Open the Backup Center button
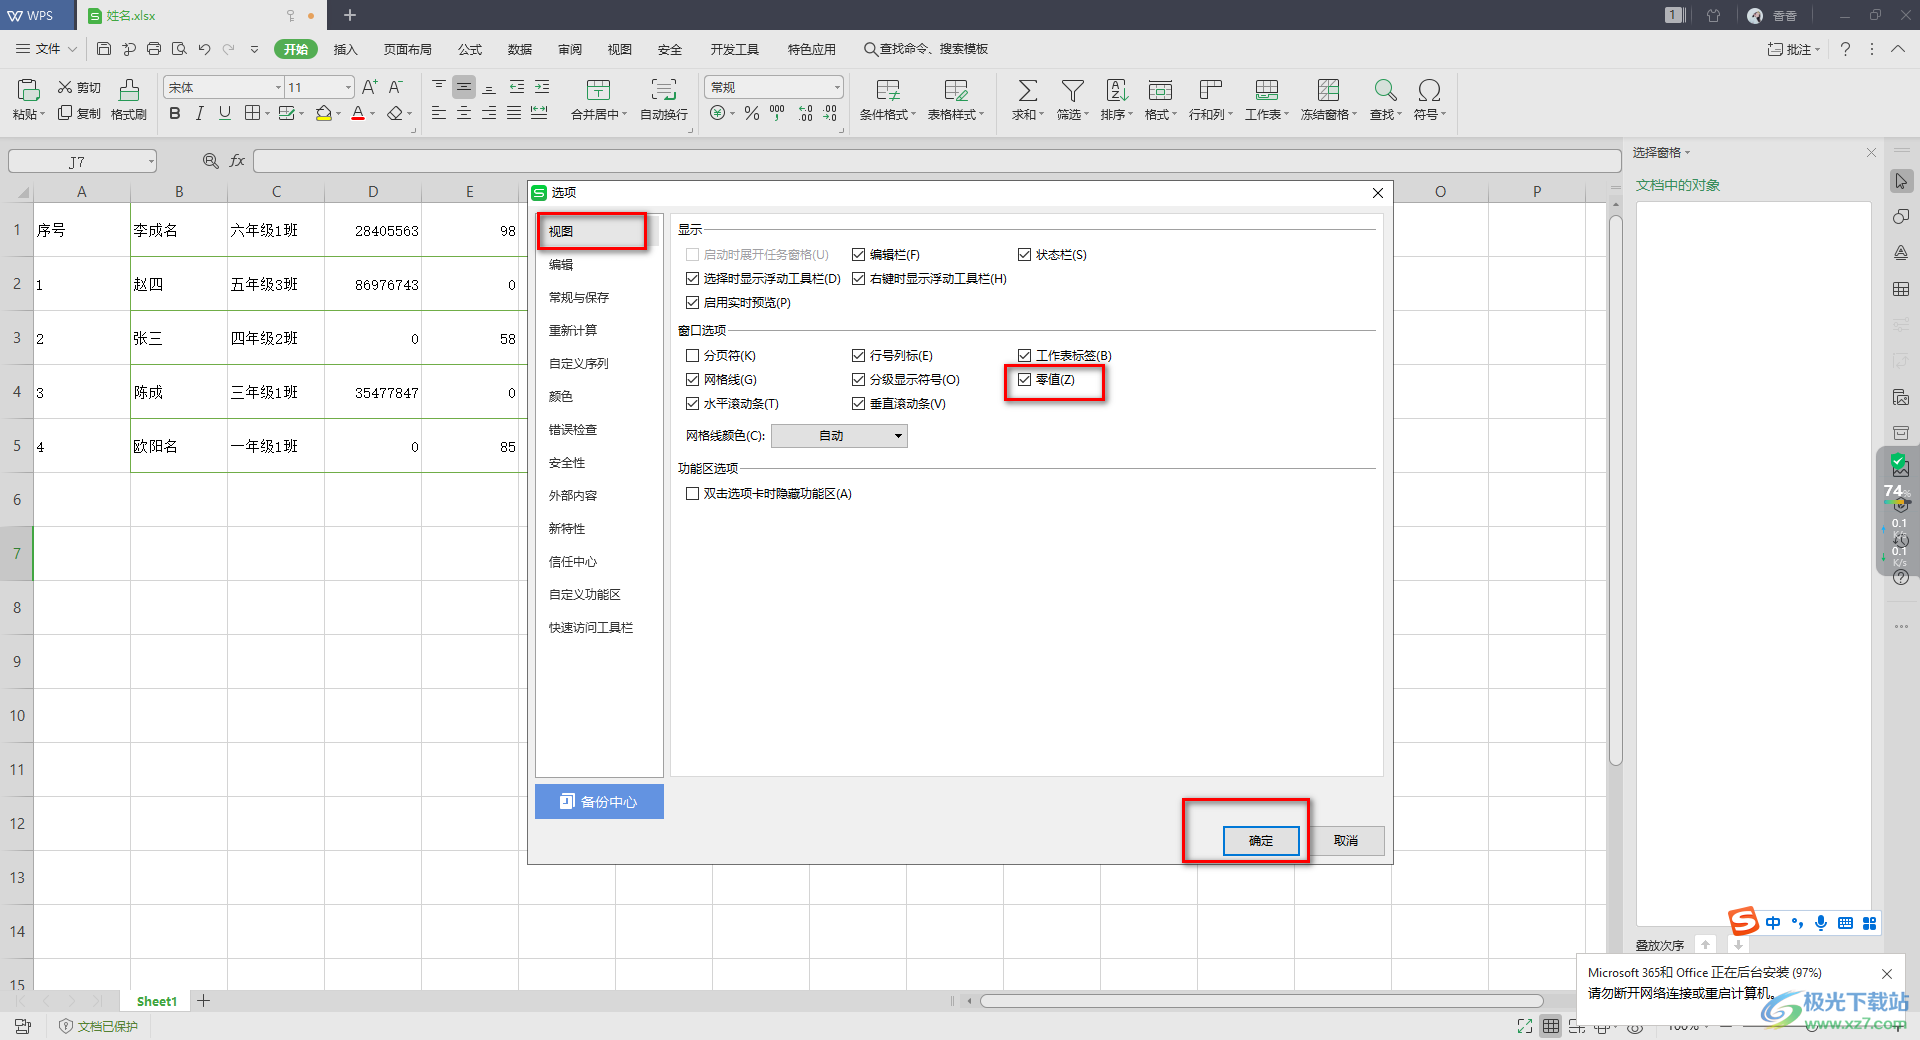The width and height of the screenshot is (1920, 1040). (x=599, y=802)
